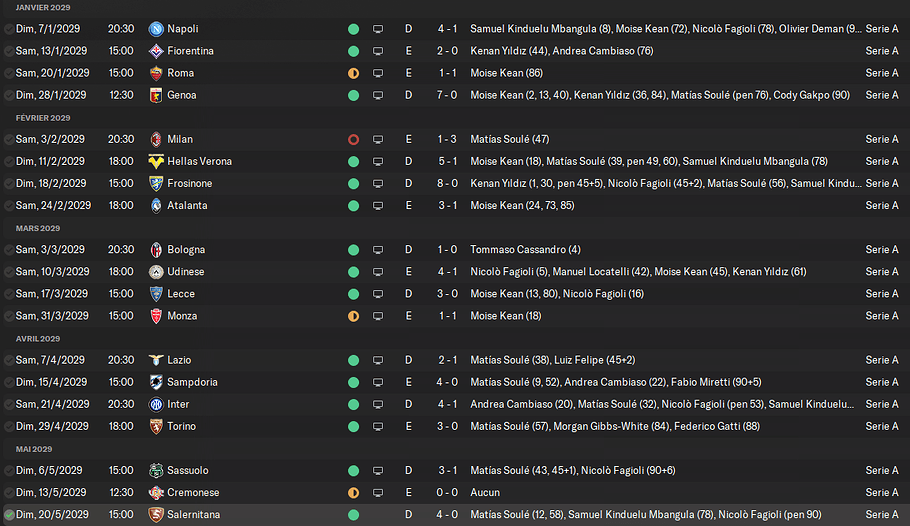Toggle the check mark beside Sam, 3/2/2029
Image resolution: width=910 pixels, height=526 pixels.
coord(8,139)
